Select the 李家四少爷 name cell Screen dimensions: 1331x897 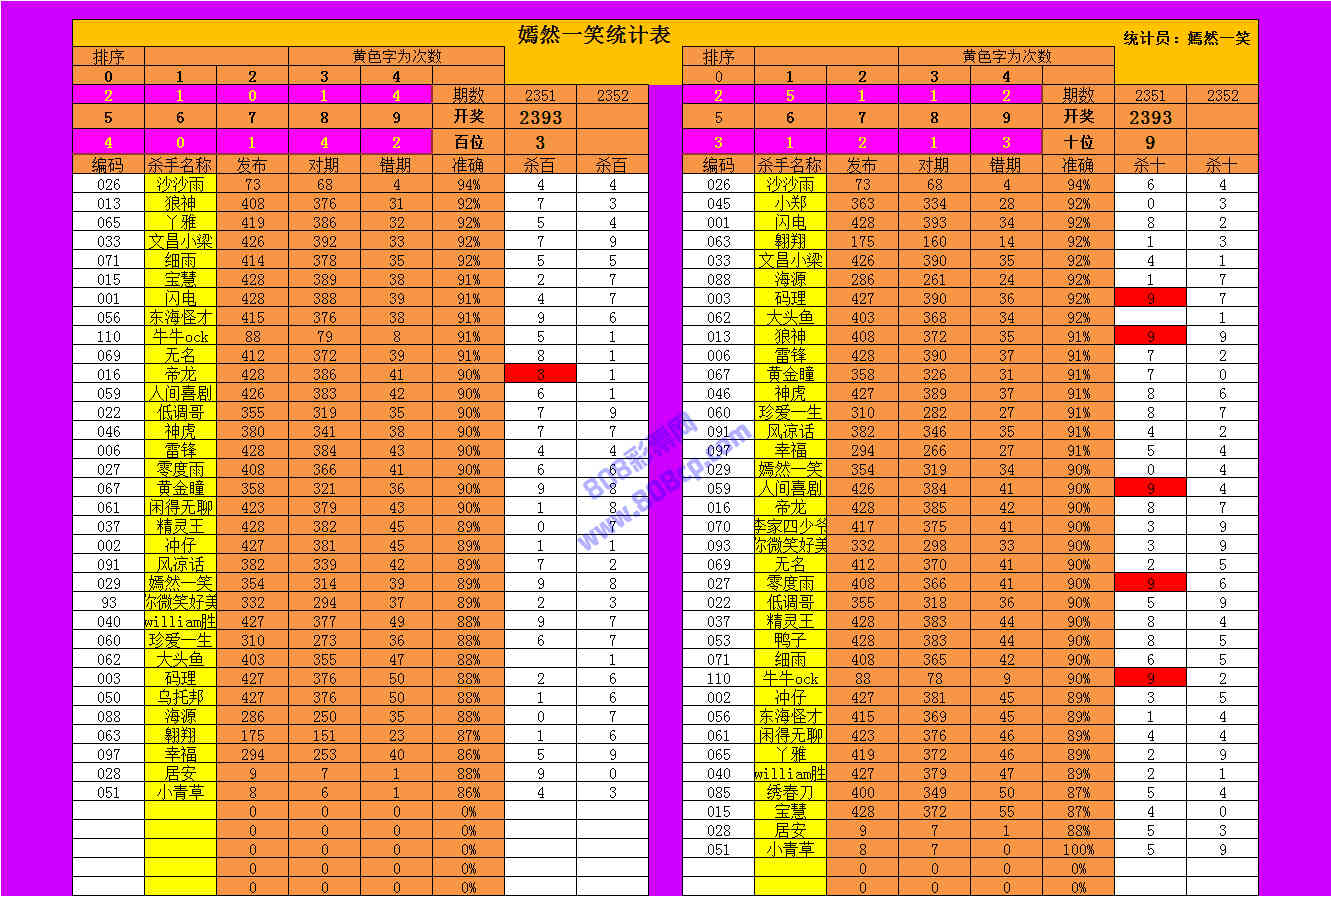coord(790,526)
